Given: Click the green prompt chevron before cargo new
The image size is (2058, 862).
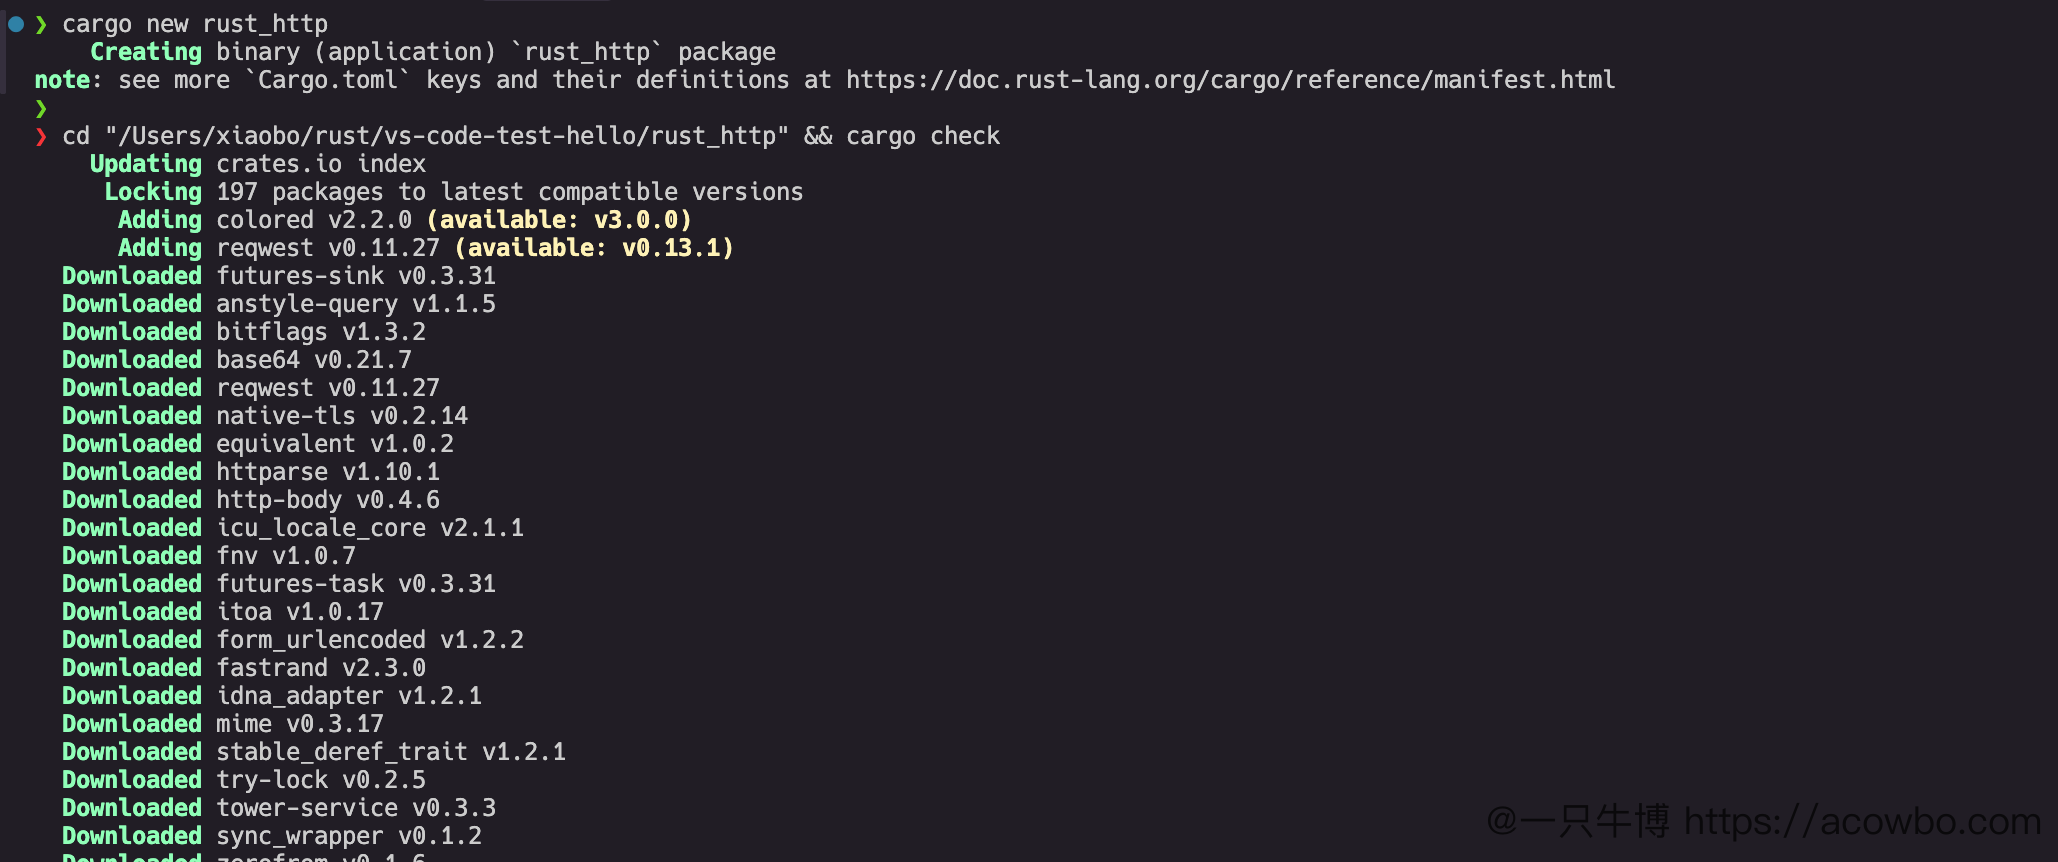Looking at the screenshot, I should coord(41,24).
